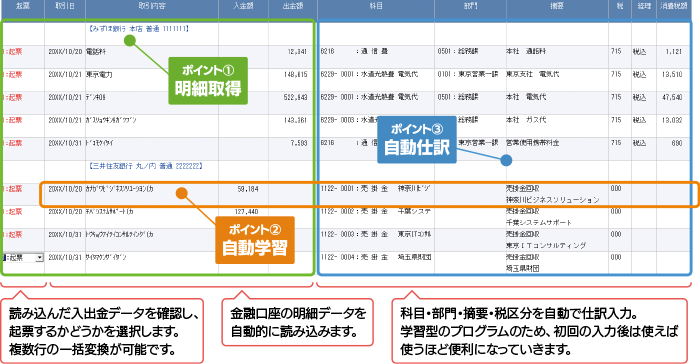Click the 消費税額 column header
The height and width of the screenshot is (364, 700).
[674, 6]
